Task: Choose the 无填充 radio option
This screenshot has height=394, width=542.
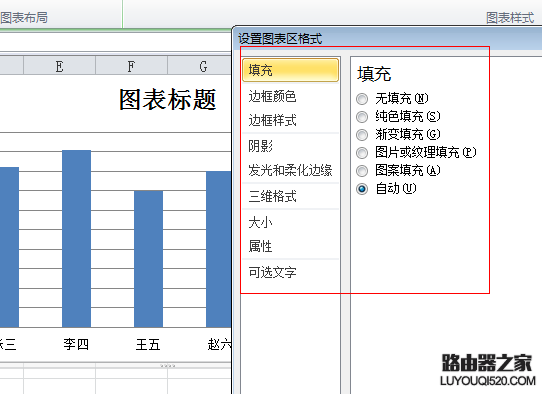Action: tap(362, 99)
